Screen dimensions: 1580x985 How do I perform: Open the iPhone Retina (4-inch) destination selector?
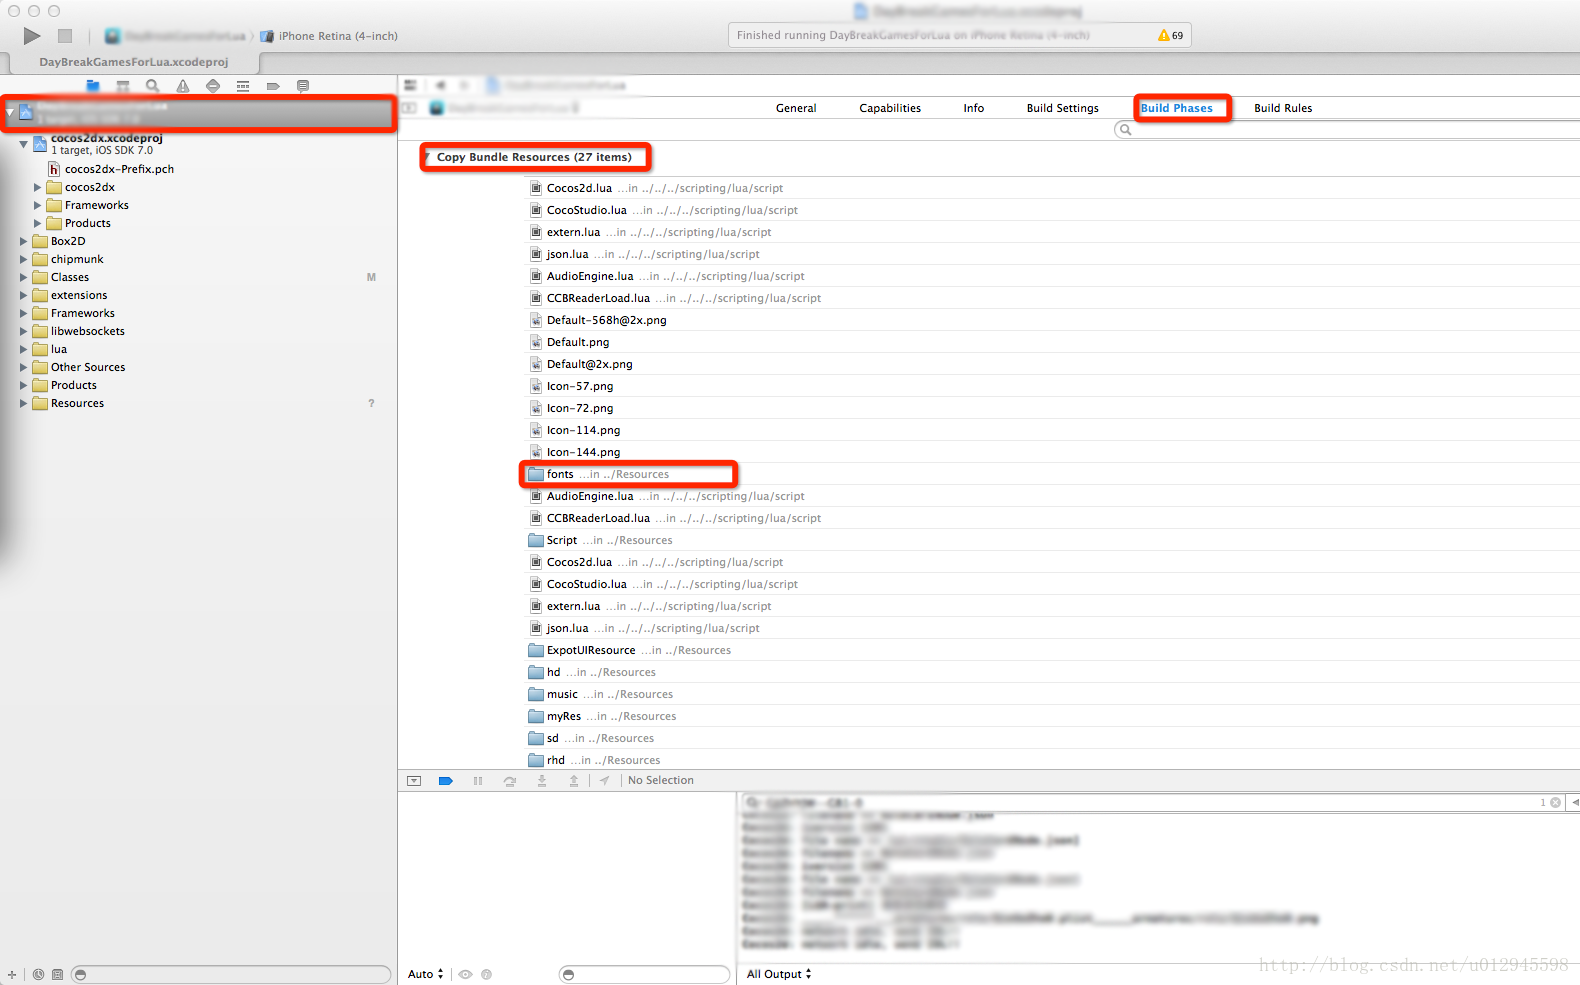pos(329,36)
